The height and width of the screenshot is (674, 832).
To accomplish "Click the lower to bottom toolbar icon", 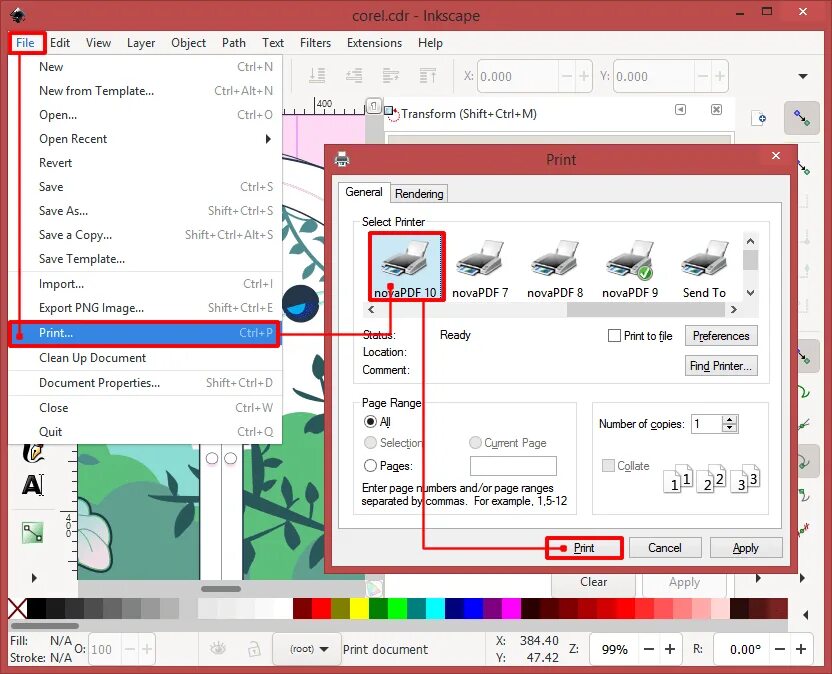I will point(317,76).
